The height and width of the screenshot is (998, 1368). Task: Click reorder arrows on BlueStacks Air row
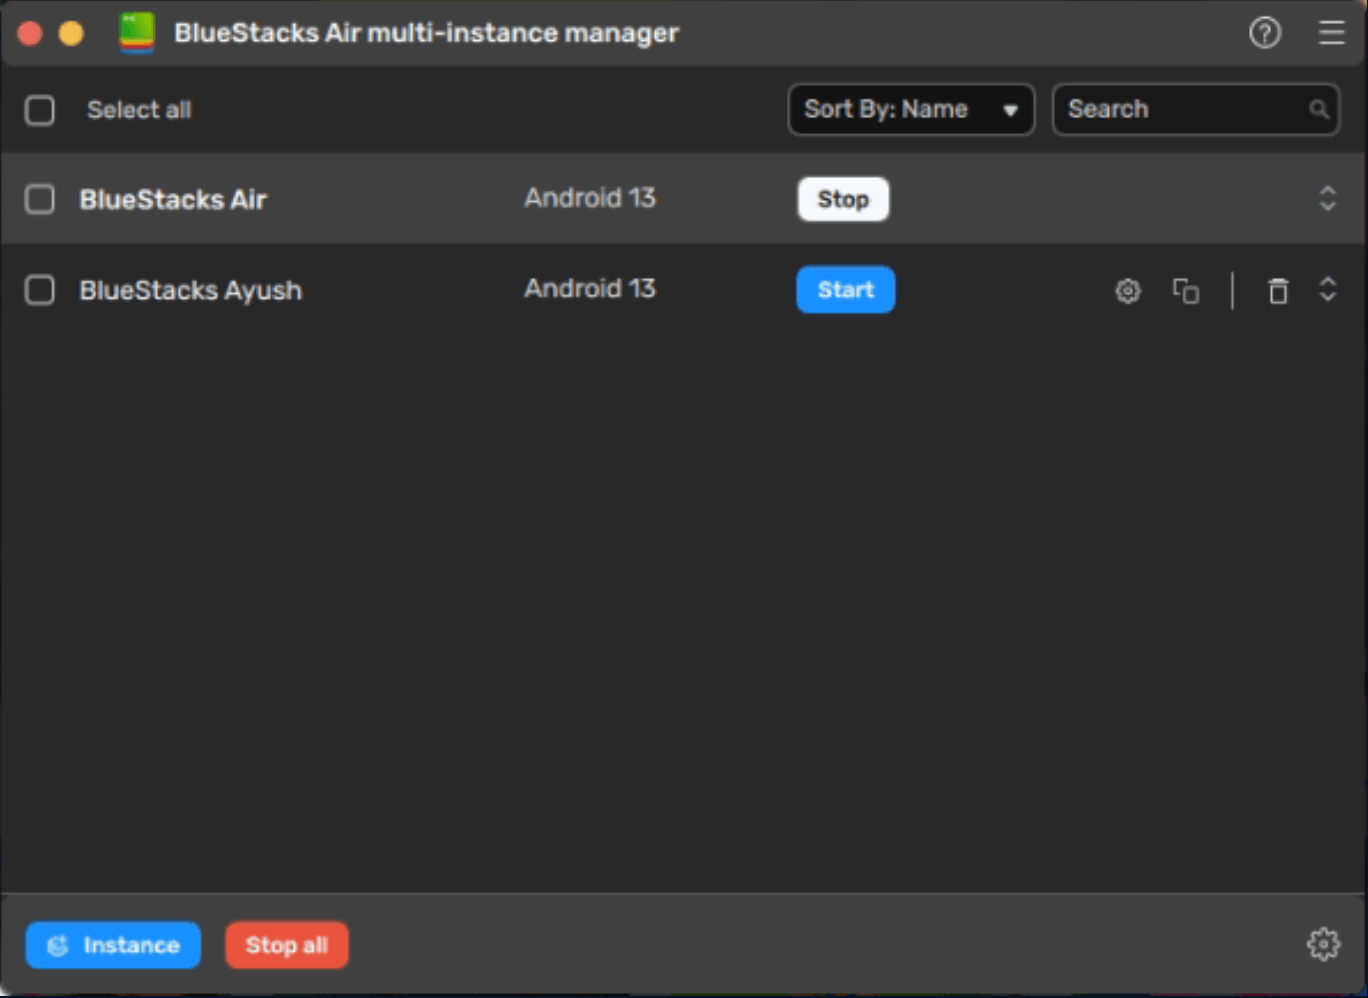[x=1327, y=198]
